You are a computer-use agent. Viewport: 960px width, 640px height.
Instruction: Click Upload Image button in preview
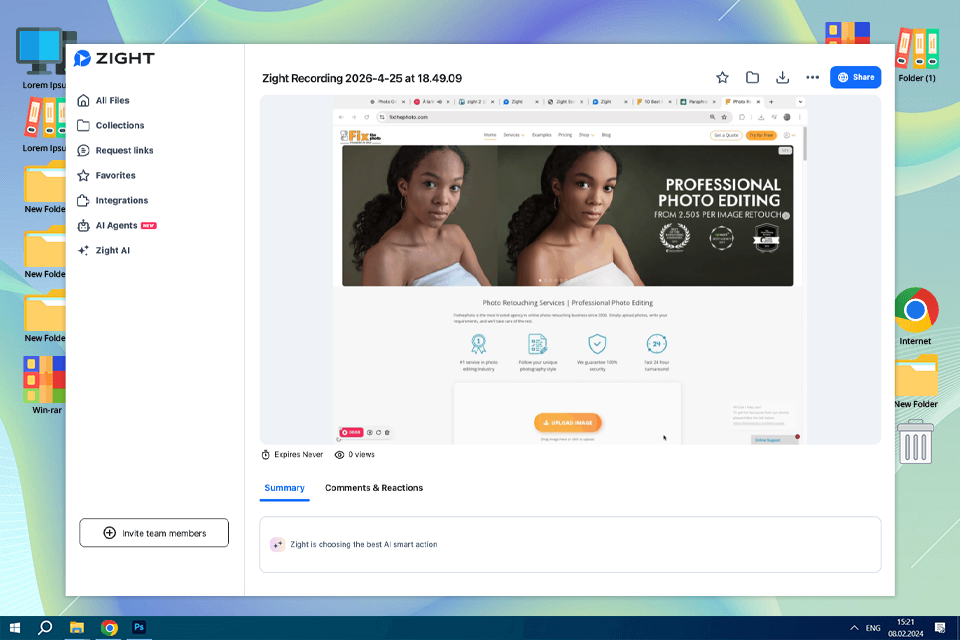pos(568,423)
